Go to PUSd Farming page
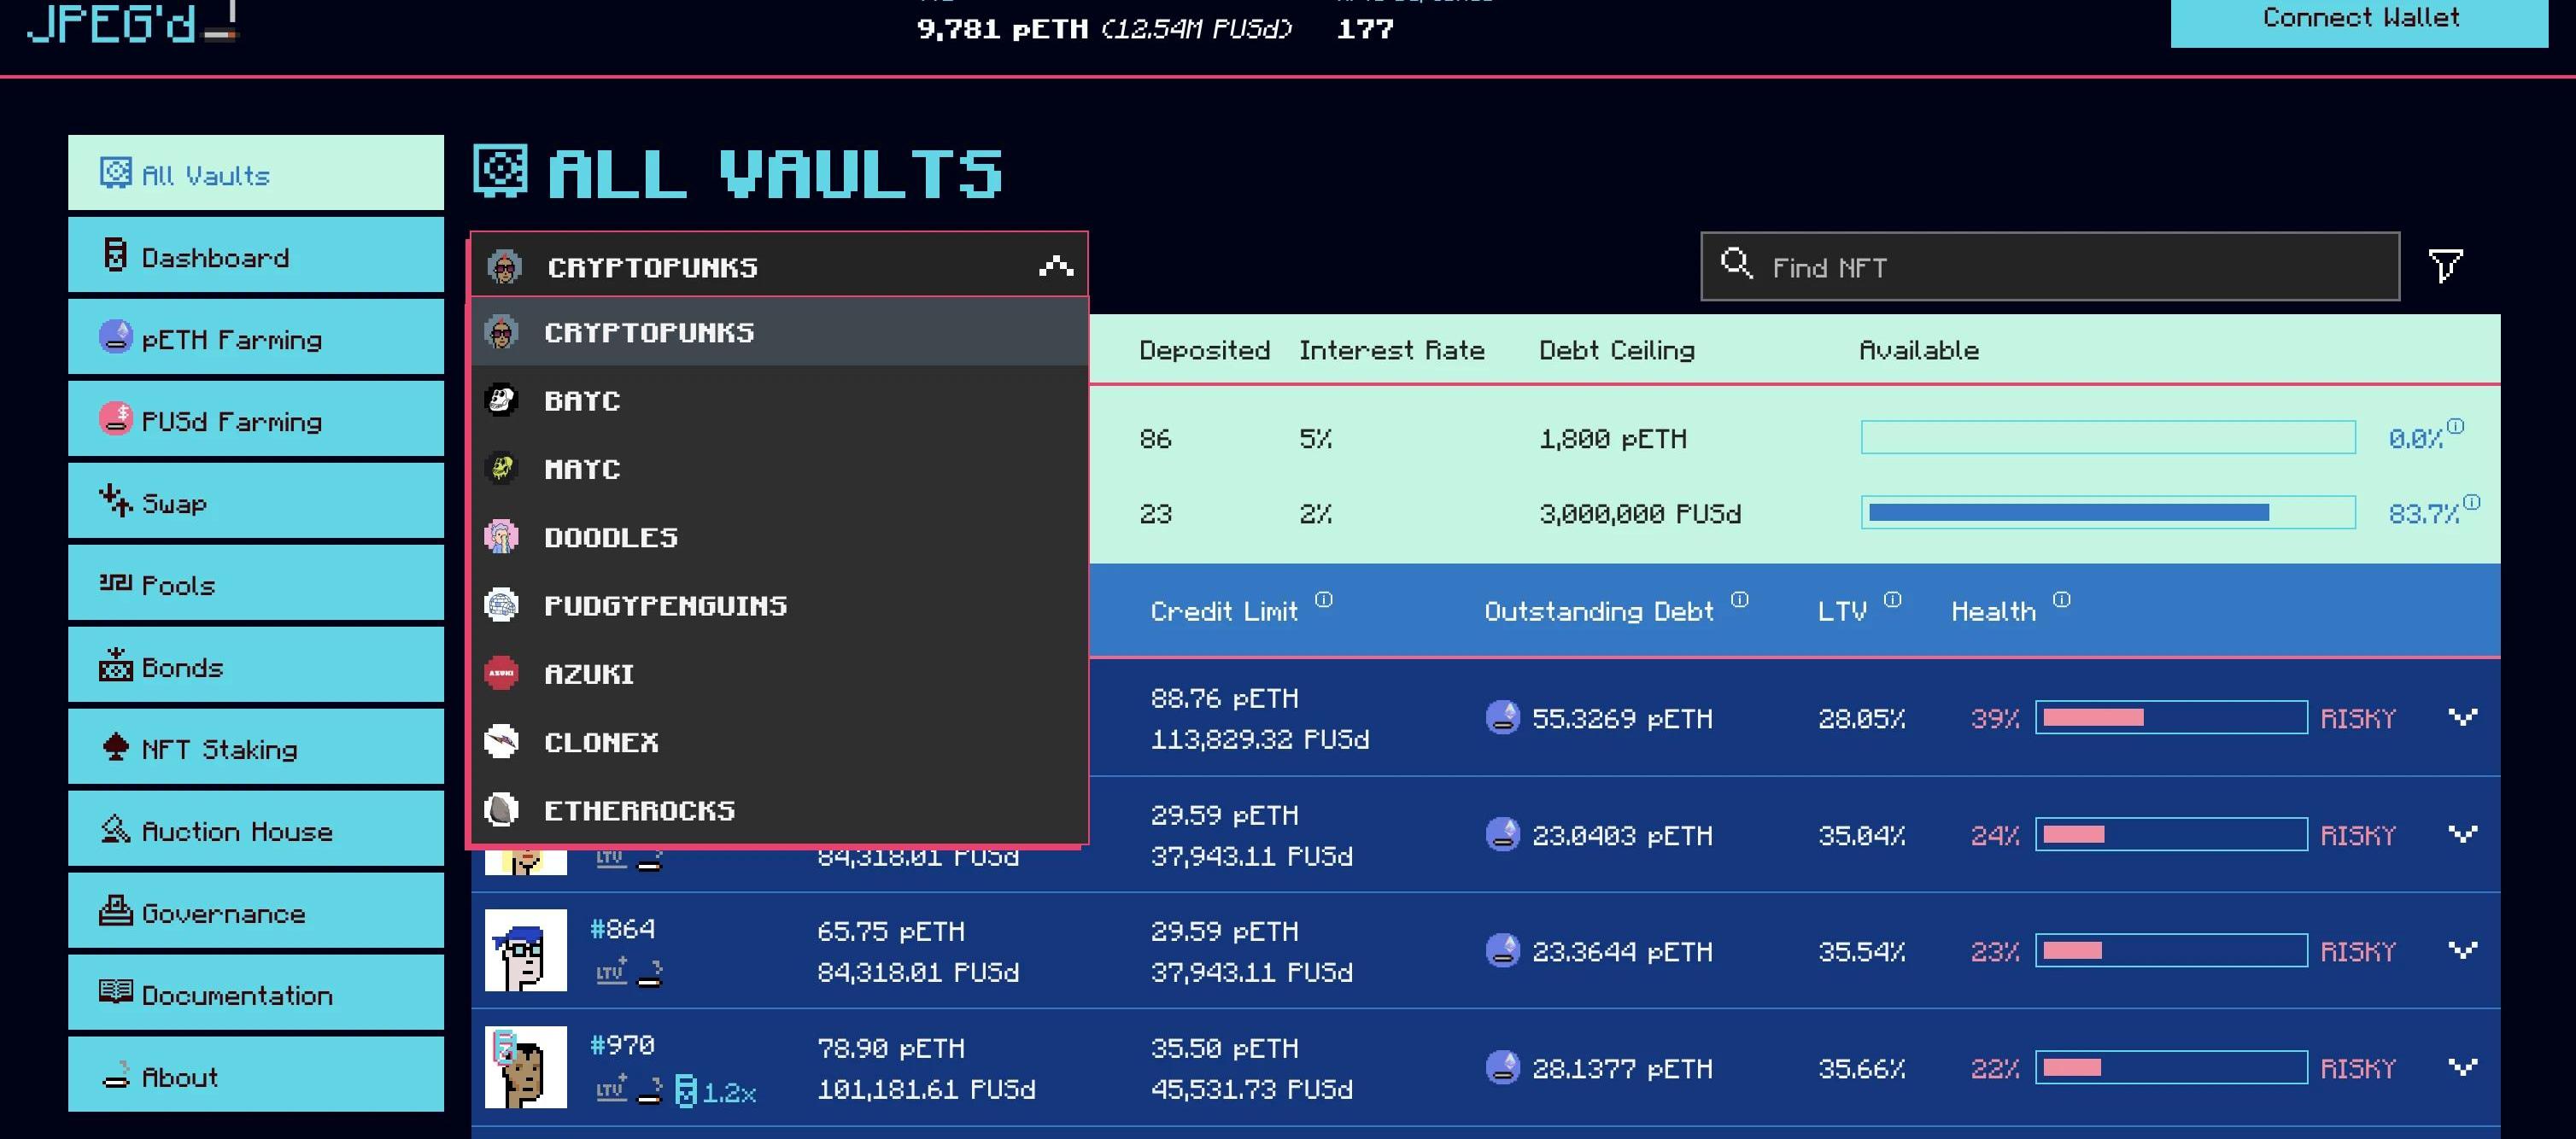 [256, 420]
